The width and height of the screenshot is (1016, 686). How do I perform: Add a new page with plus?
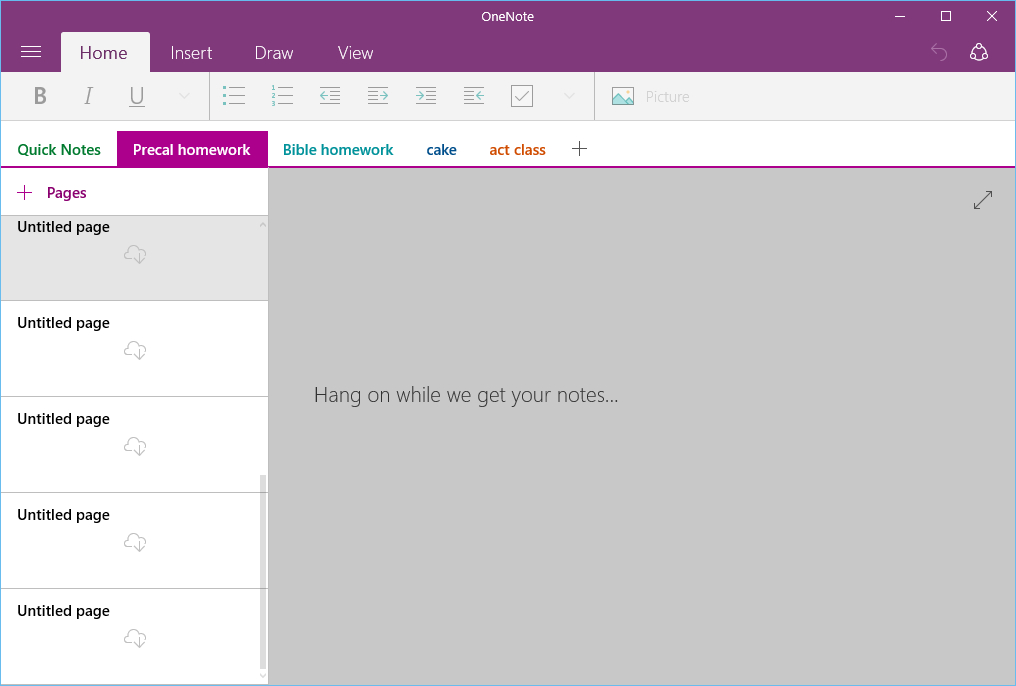tap(25, 192)
